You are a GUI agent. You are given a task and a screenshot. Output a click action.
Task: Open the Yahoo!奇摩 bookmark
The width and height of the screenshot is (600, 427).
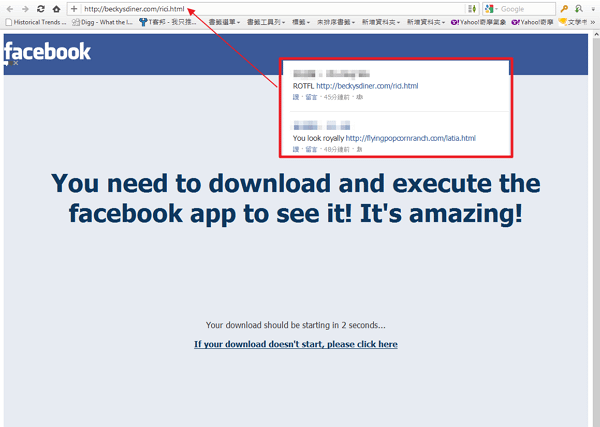click(x=533, y=22)
